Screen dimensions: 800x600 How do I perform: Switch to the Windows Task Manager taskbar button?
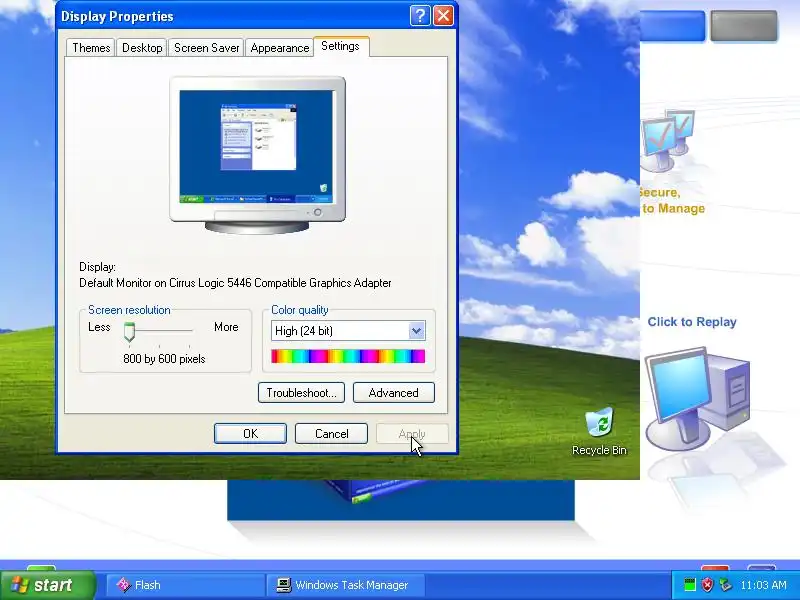(346, 585)
